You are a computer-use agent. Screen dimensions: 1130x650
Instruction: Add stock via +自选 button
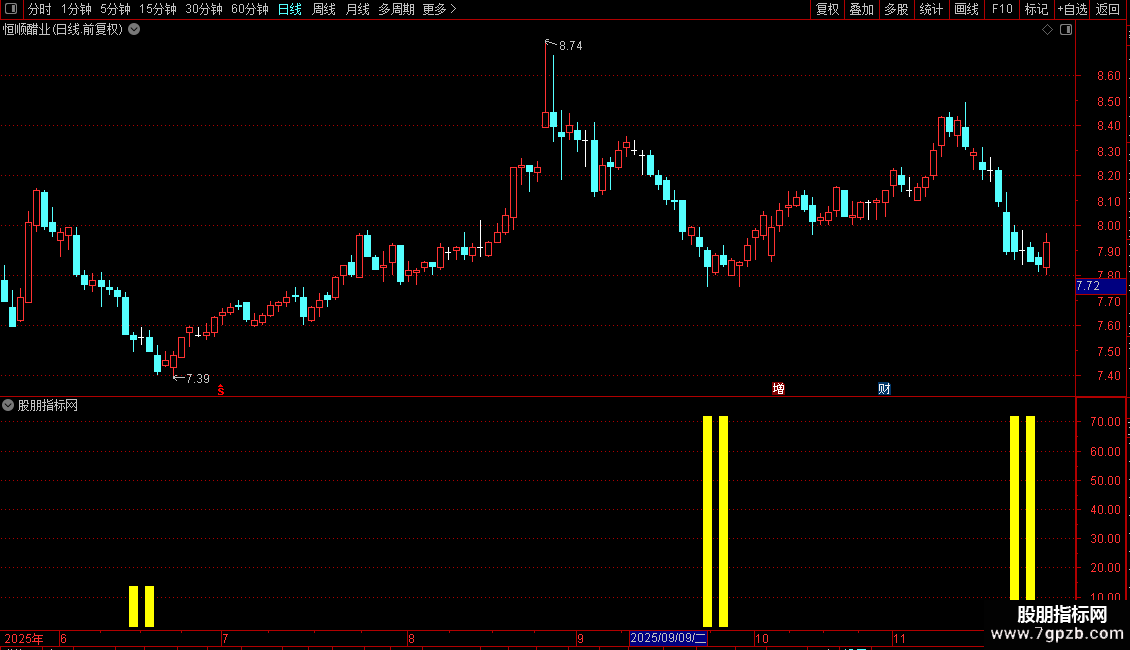click(x=1072, y=9)
